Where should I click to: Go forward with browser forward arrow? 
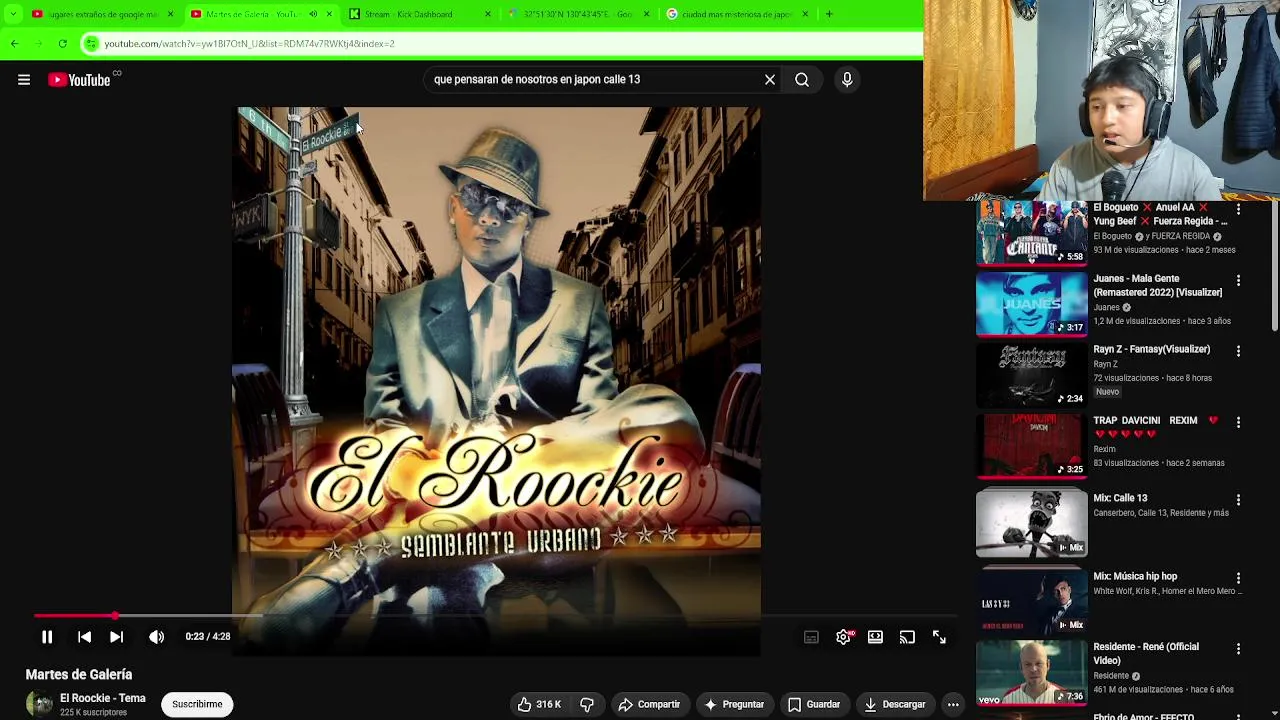tap(38, 44)
